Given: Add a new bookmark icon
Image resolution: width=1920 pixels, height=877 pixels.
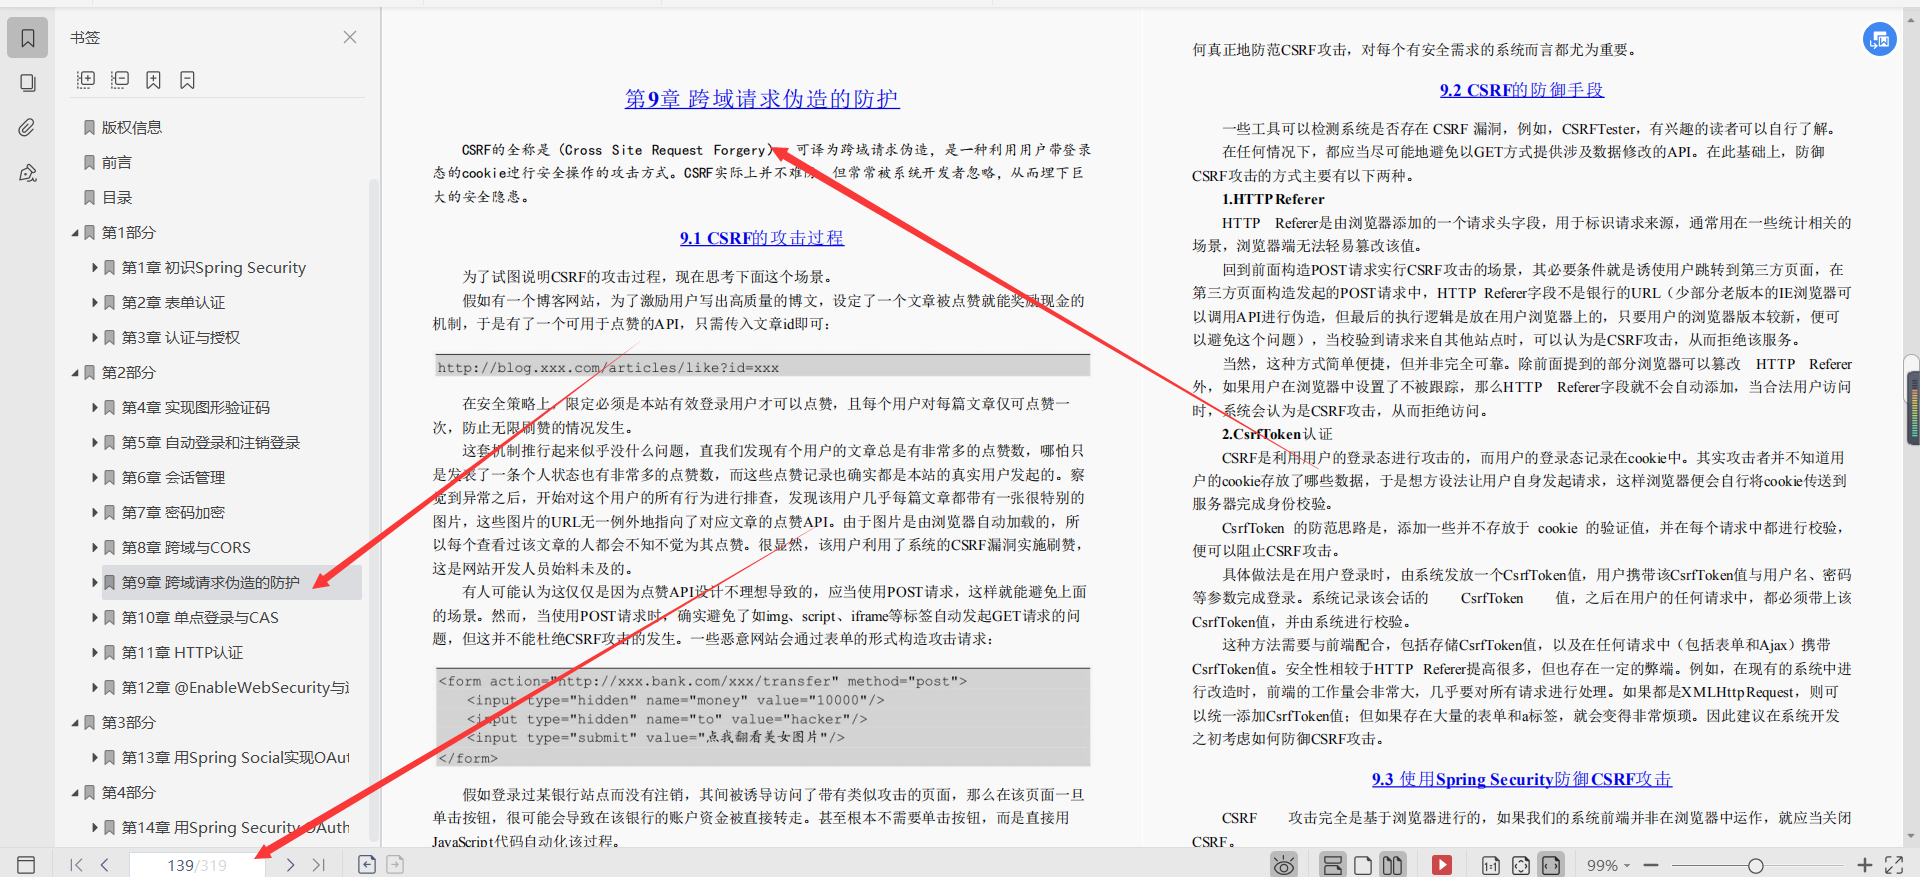Looking at the screenshot, I should [x=153, y=79].
